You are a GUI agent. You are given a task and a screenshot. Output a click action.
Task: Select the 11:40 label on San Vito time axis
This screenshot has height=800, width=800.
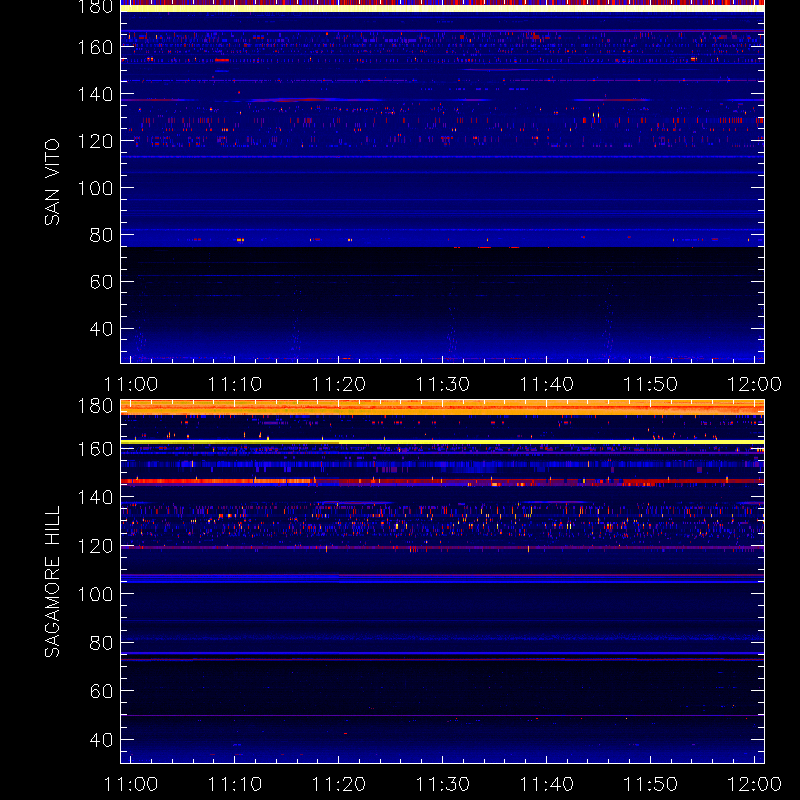547,384
